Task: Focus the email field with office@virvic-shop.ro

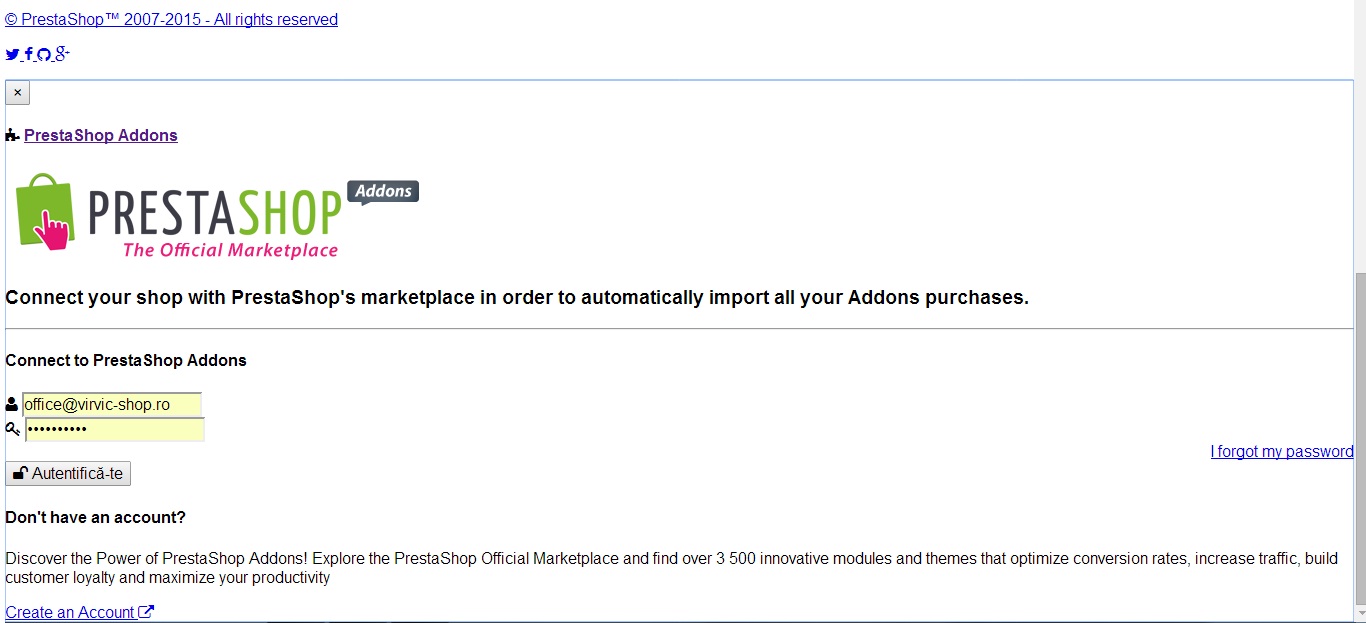Action: [112, 405]
